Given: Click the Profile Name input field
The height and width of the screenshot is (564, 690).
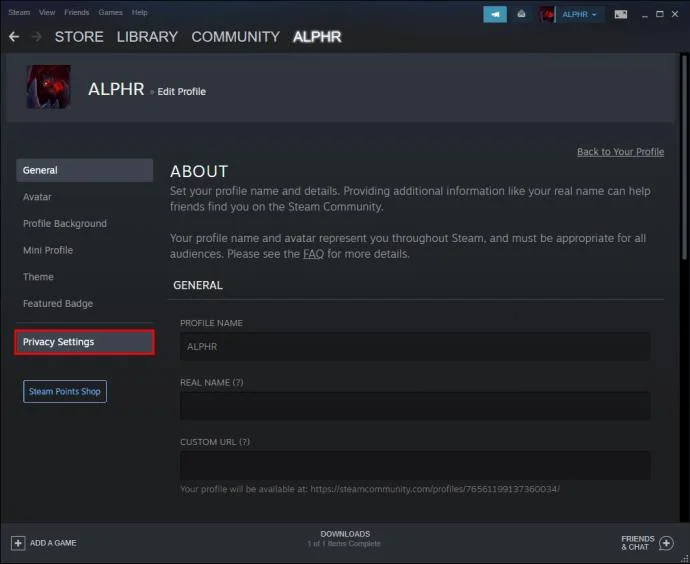Looking at the screenshot, I should tap(415, 347).
